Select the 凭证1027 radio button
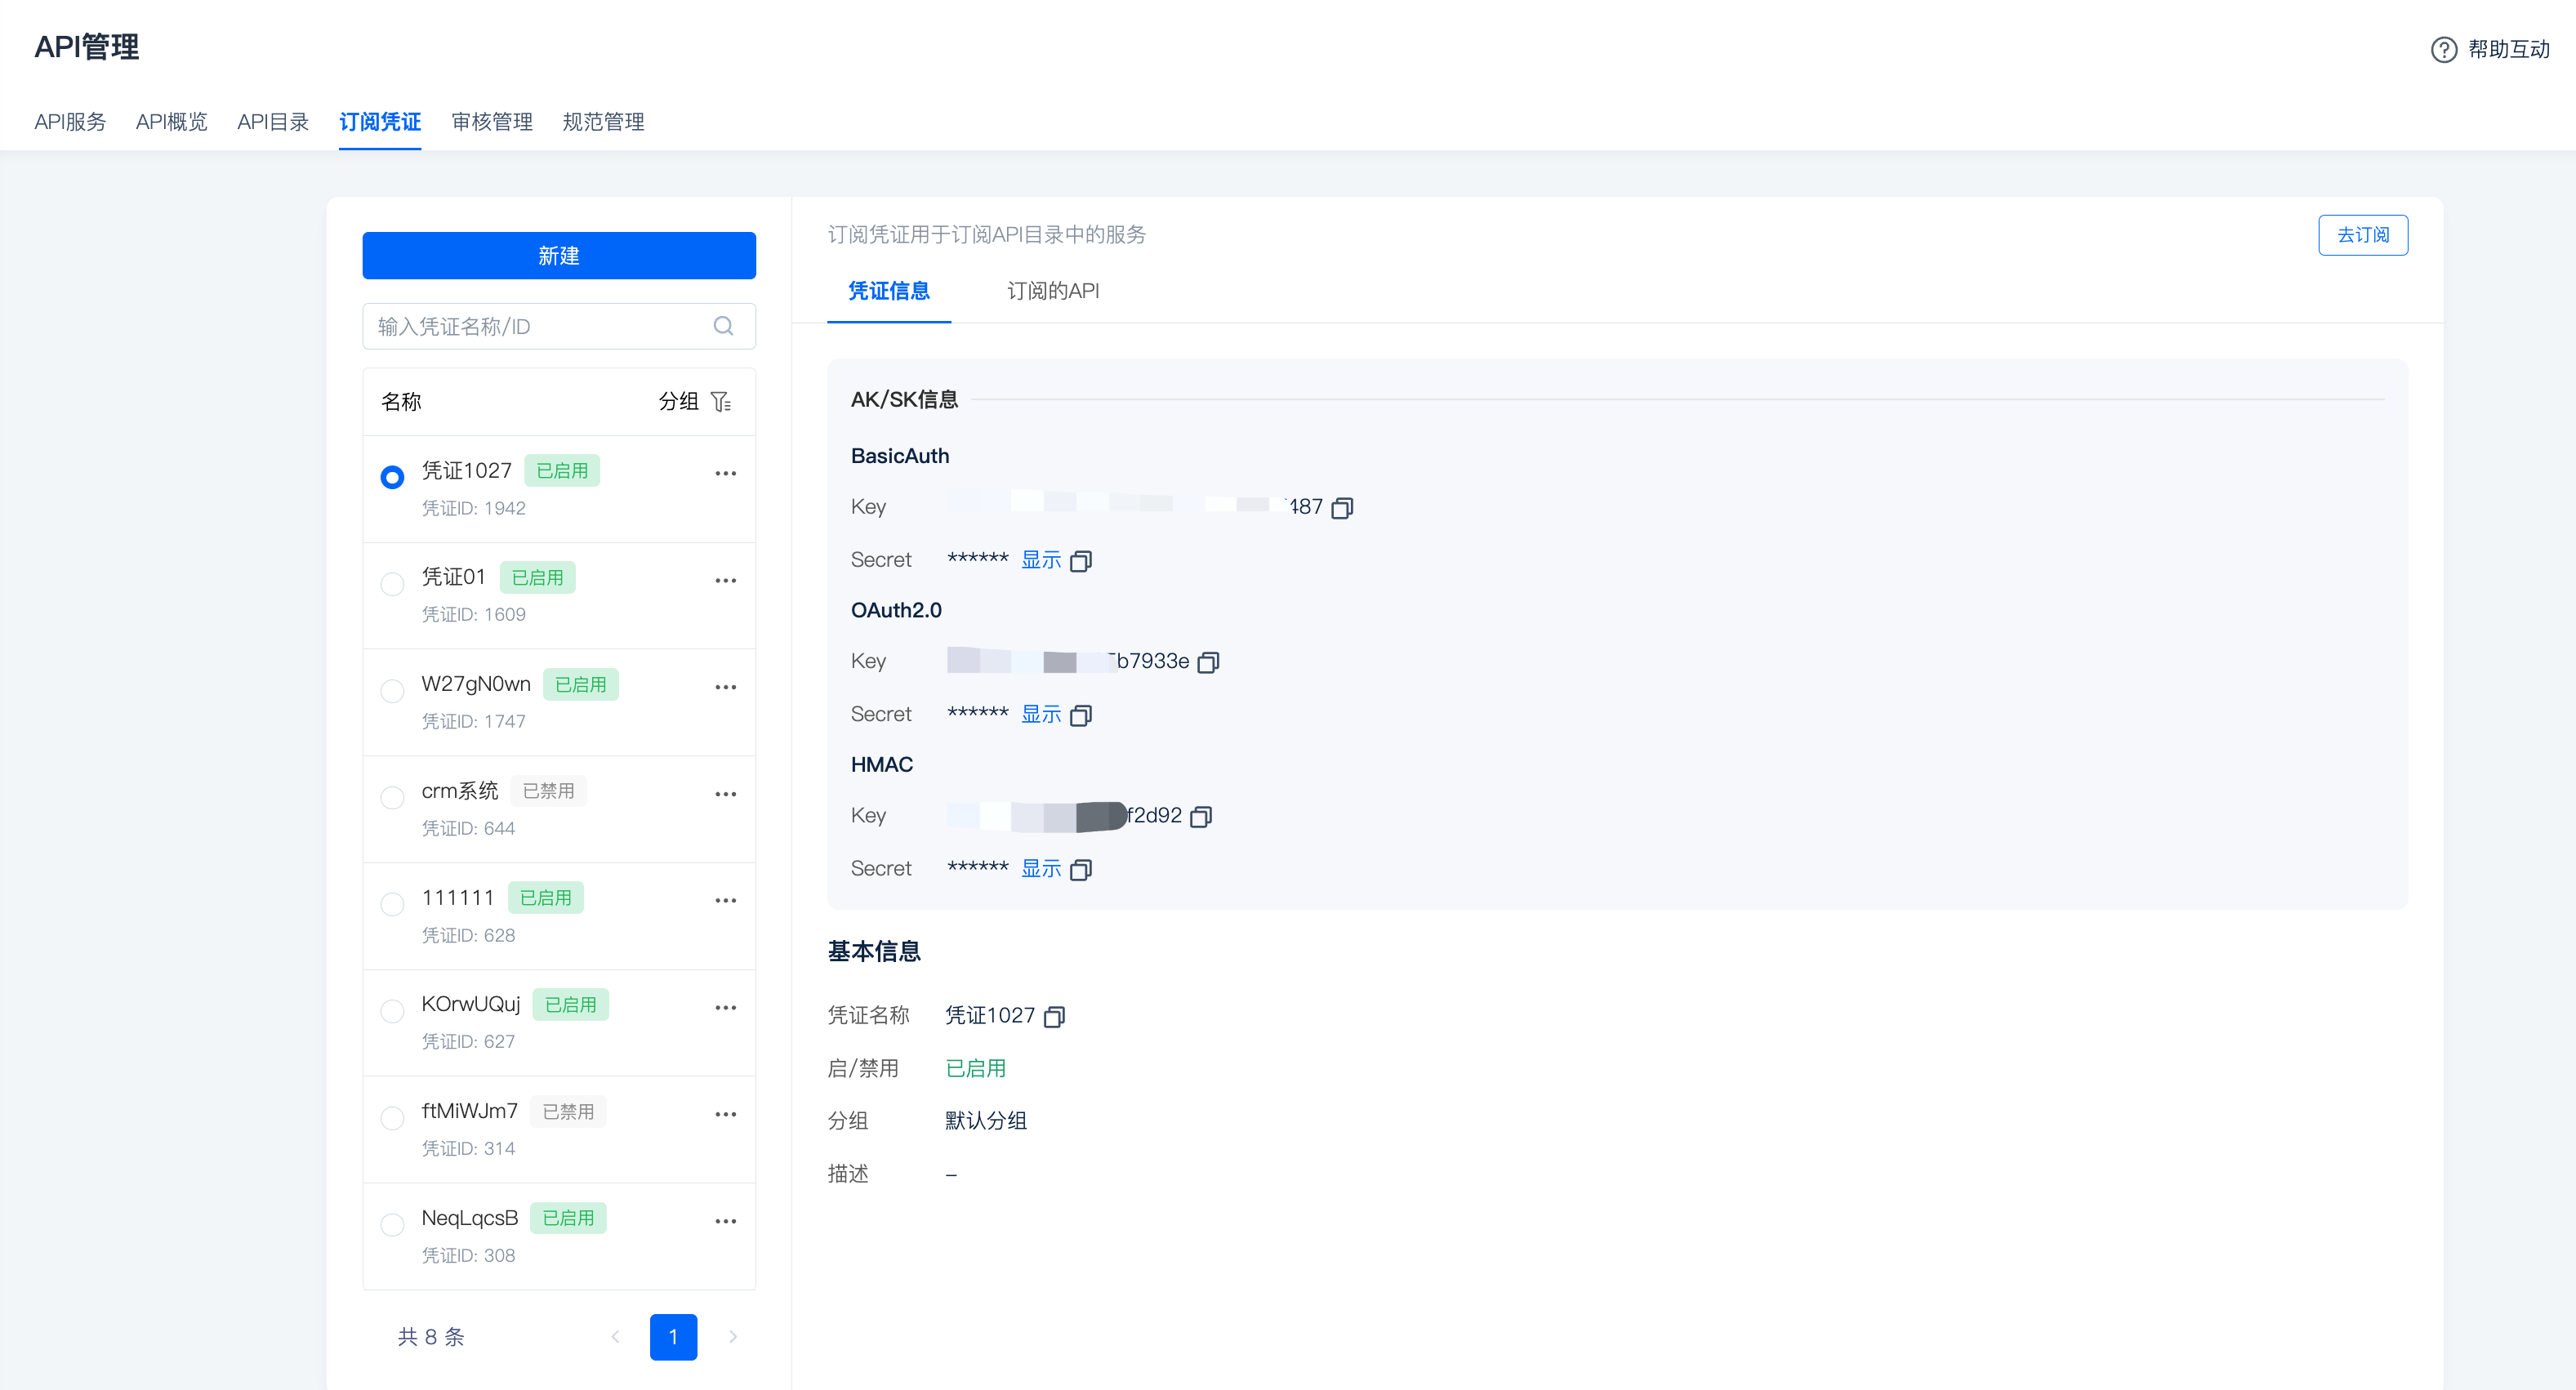 click(392, 476)
